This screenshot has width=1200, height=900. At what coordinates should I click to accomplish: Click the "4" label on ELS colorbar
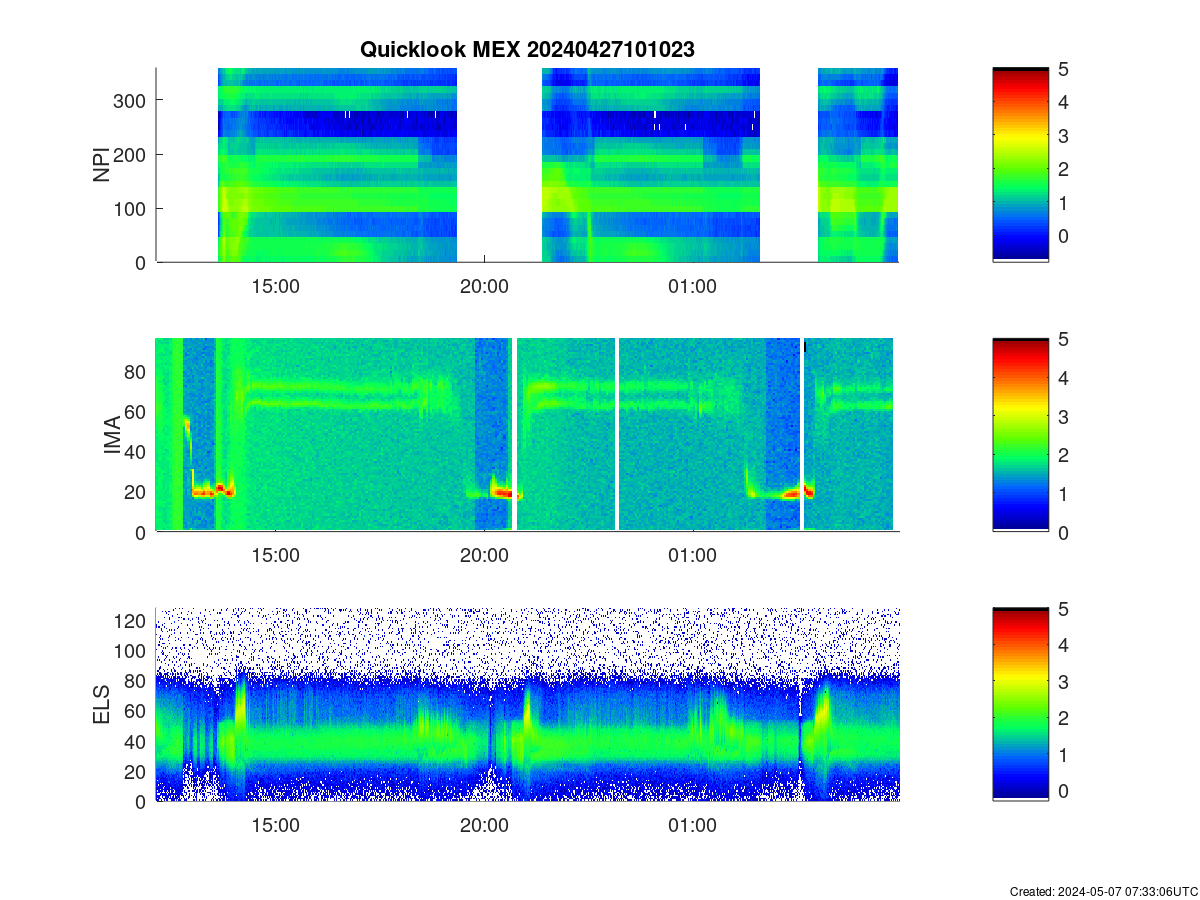(x=1063, y=645)
